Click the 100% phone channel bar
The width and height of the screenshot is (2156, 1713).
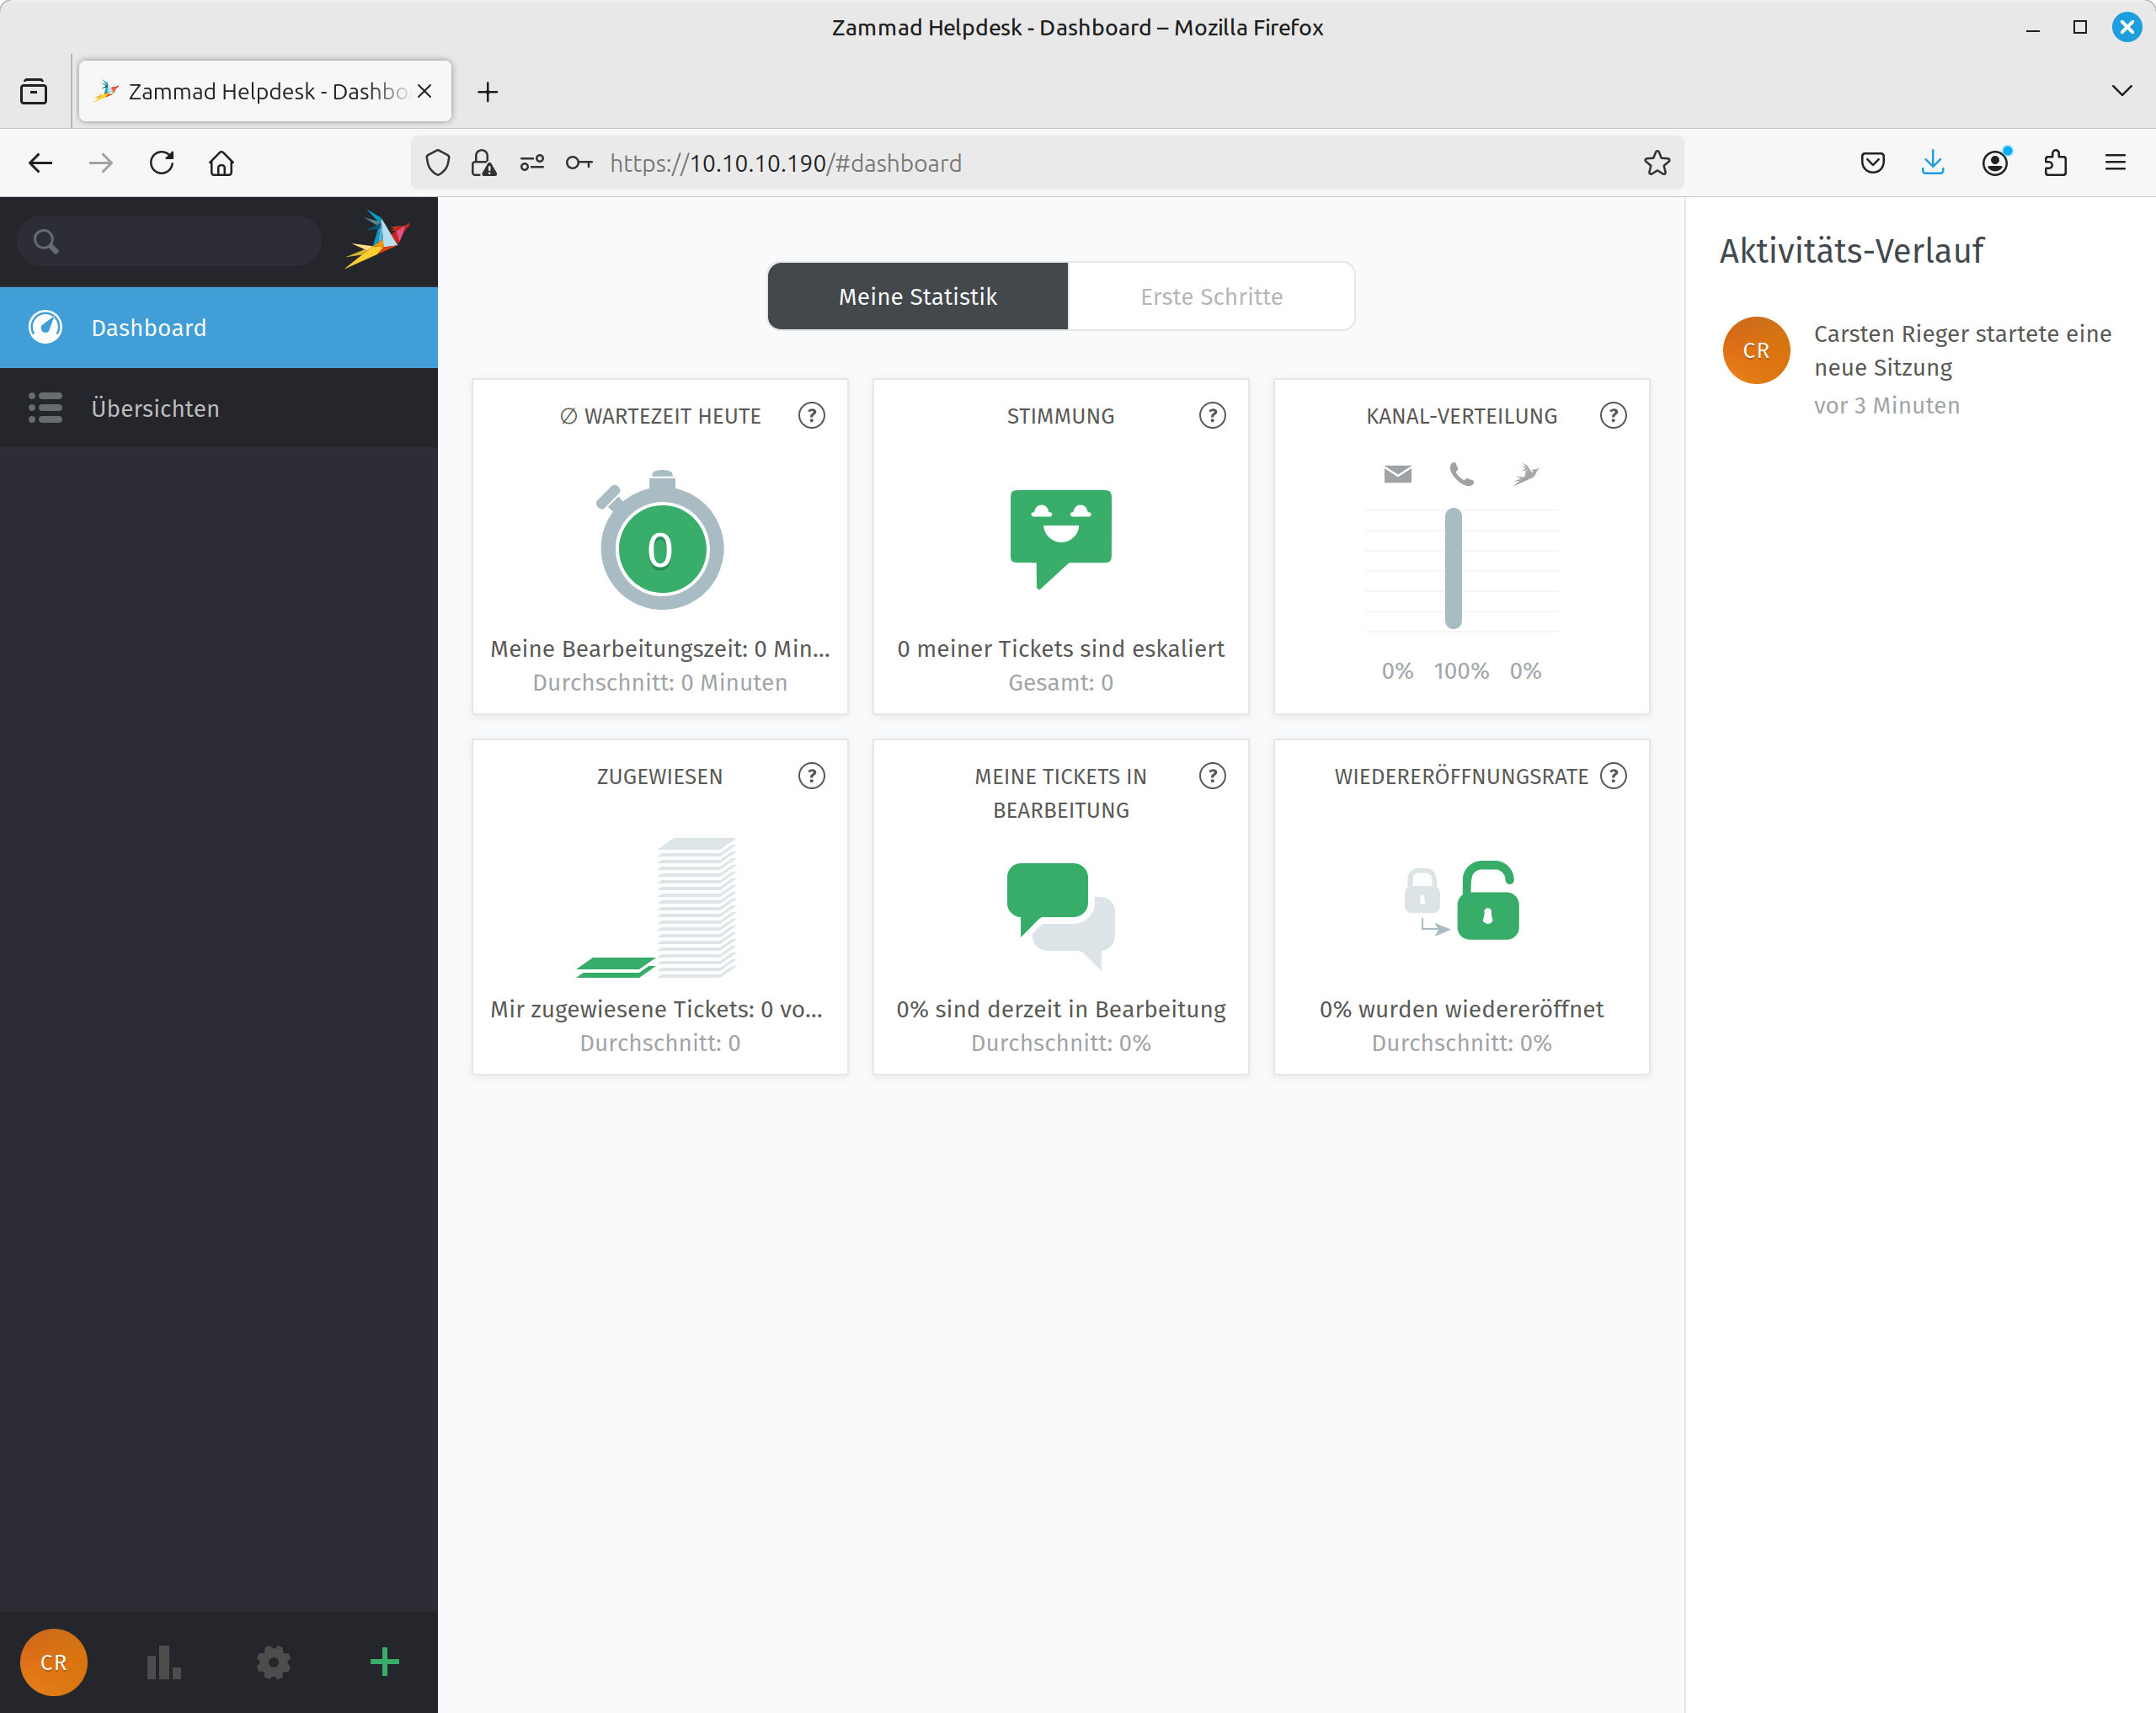[1453, 568]
